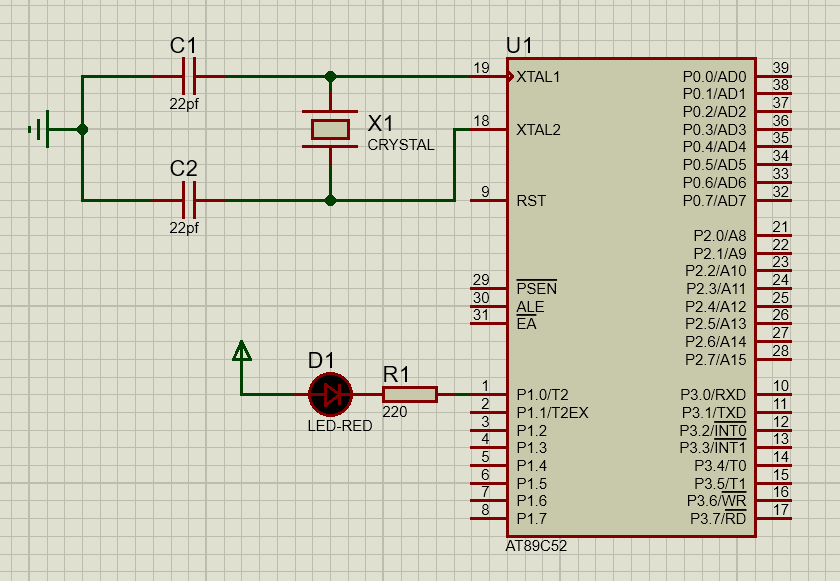Click the AT89C52 part label
Viewport: 840px width, 581px height.
click(x=536, y=547)
